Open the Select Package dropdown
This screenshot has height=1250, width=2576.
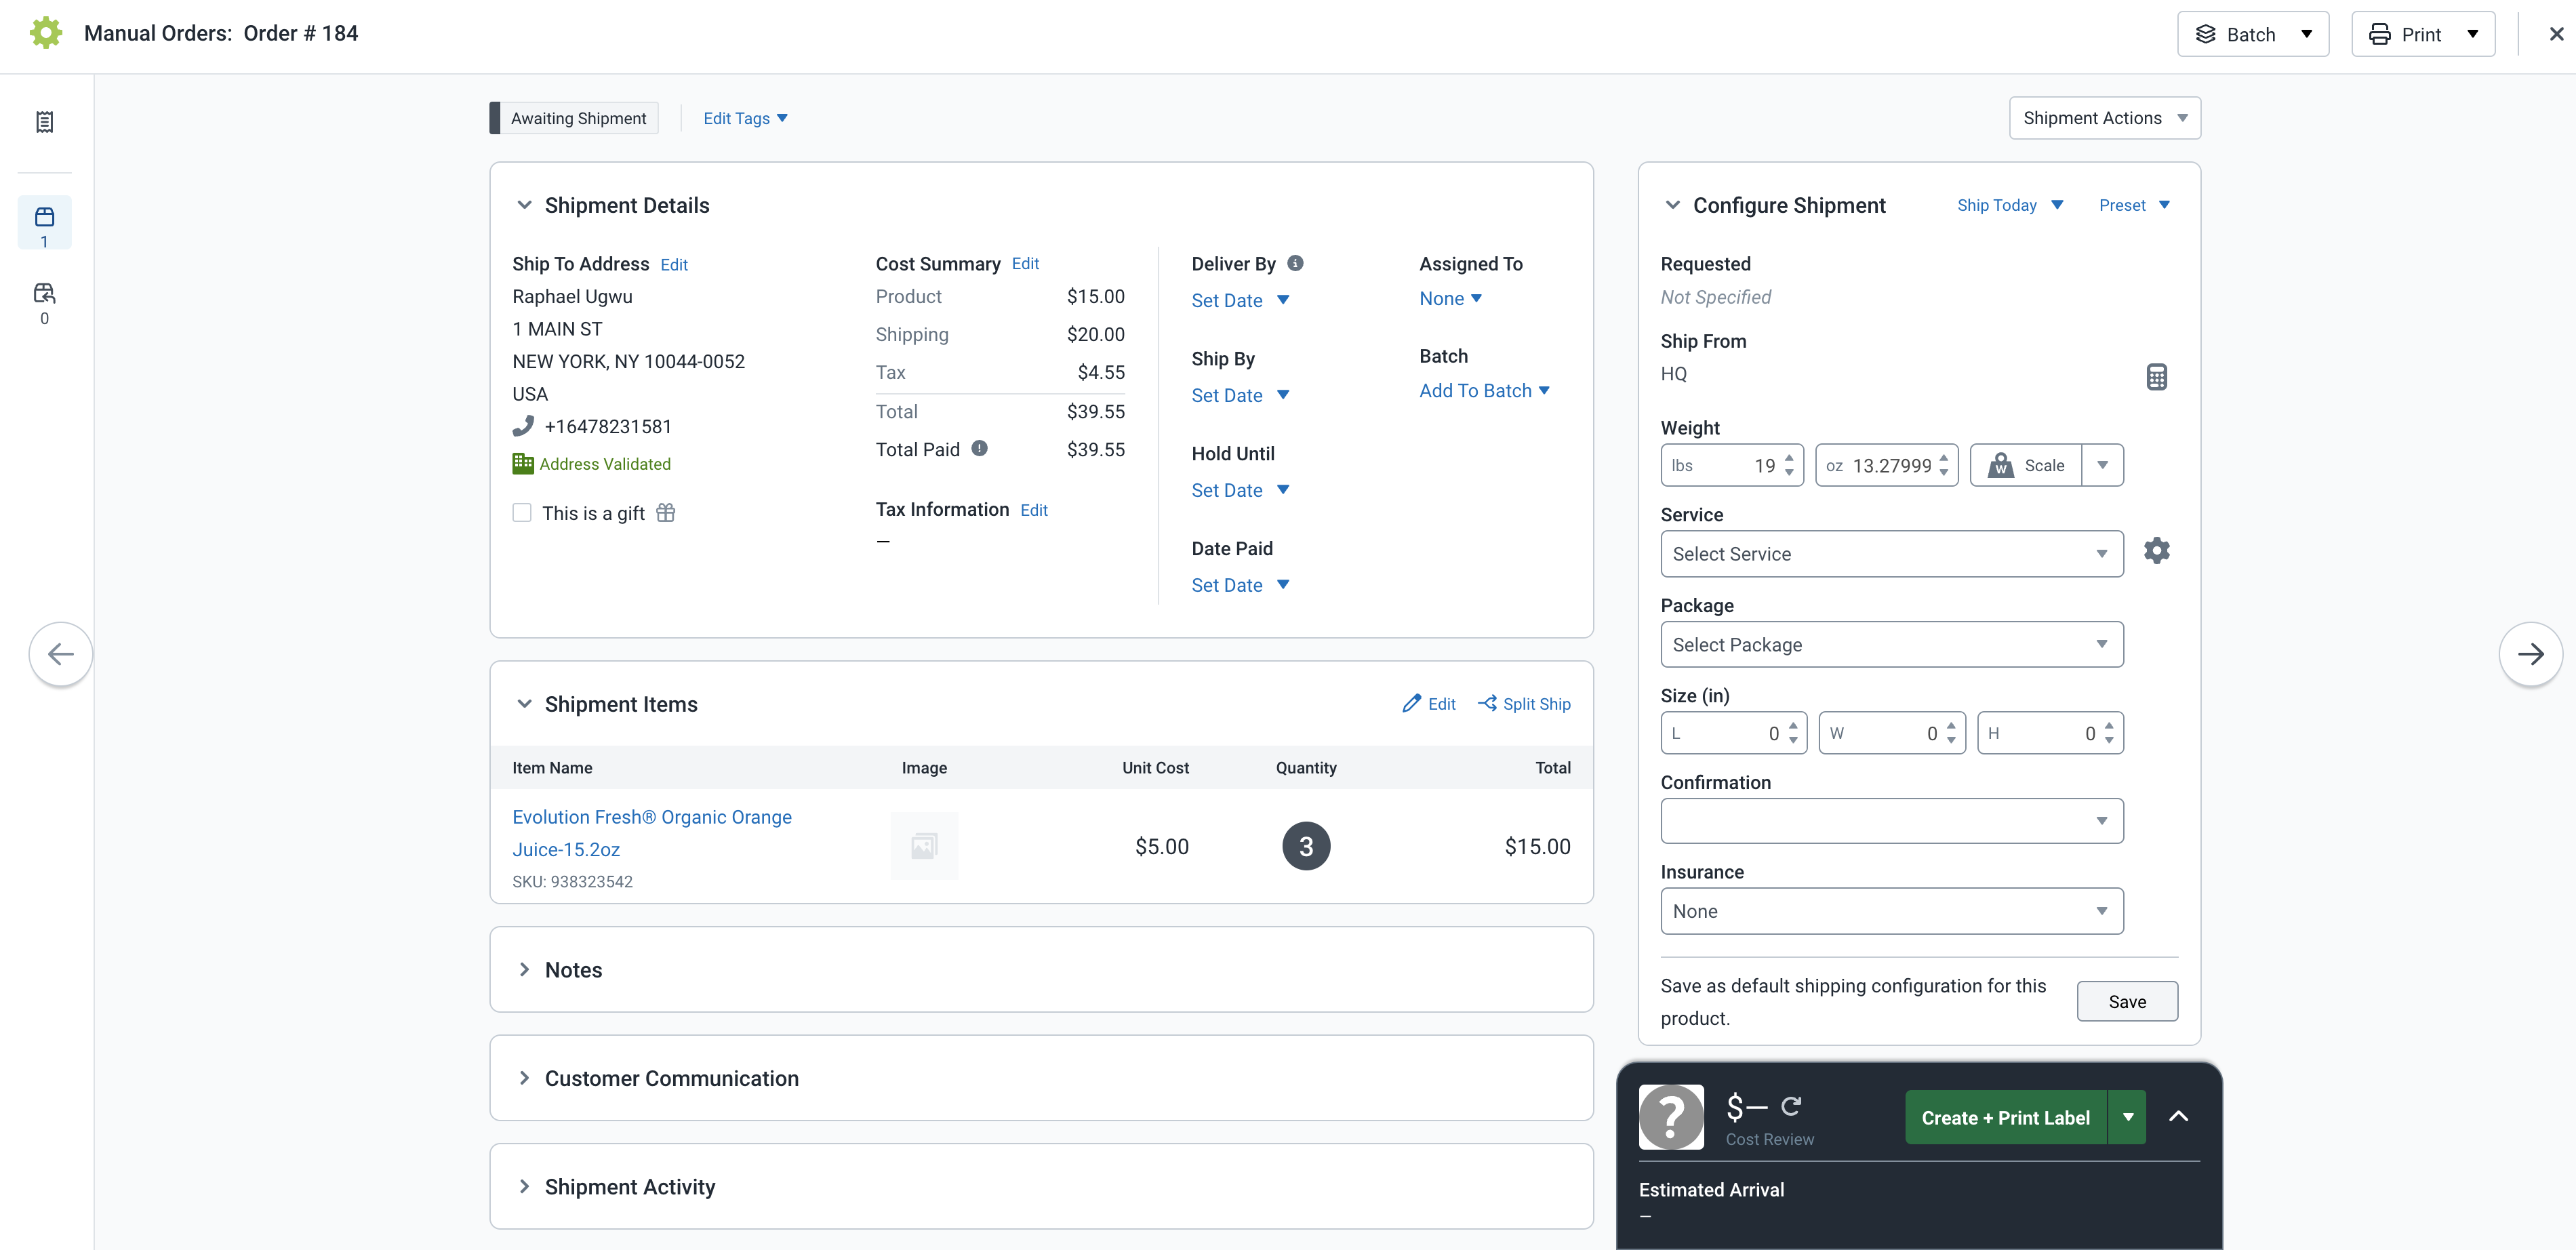click(x=1890, y=645)
